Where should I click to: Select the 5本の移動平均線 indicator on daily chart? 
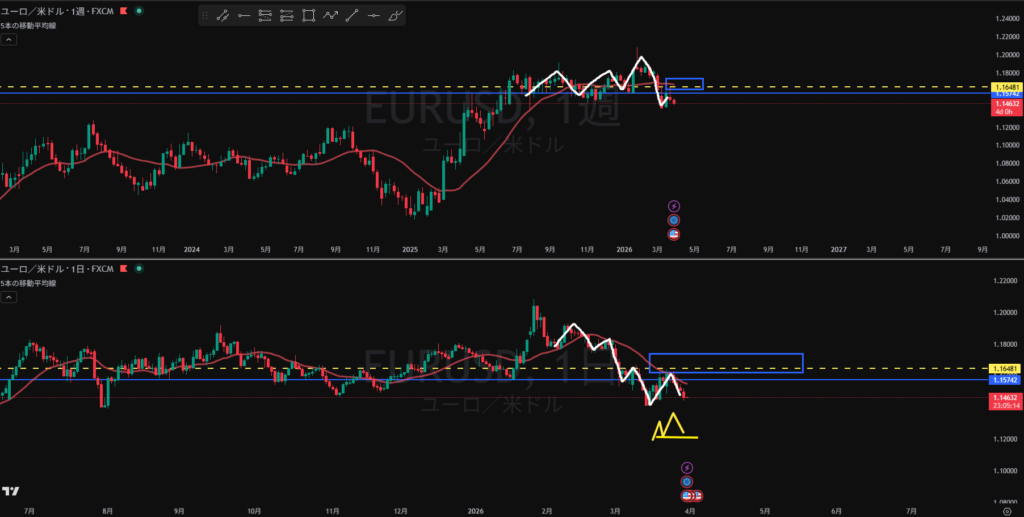point(30,284)
